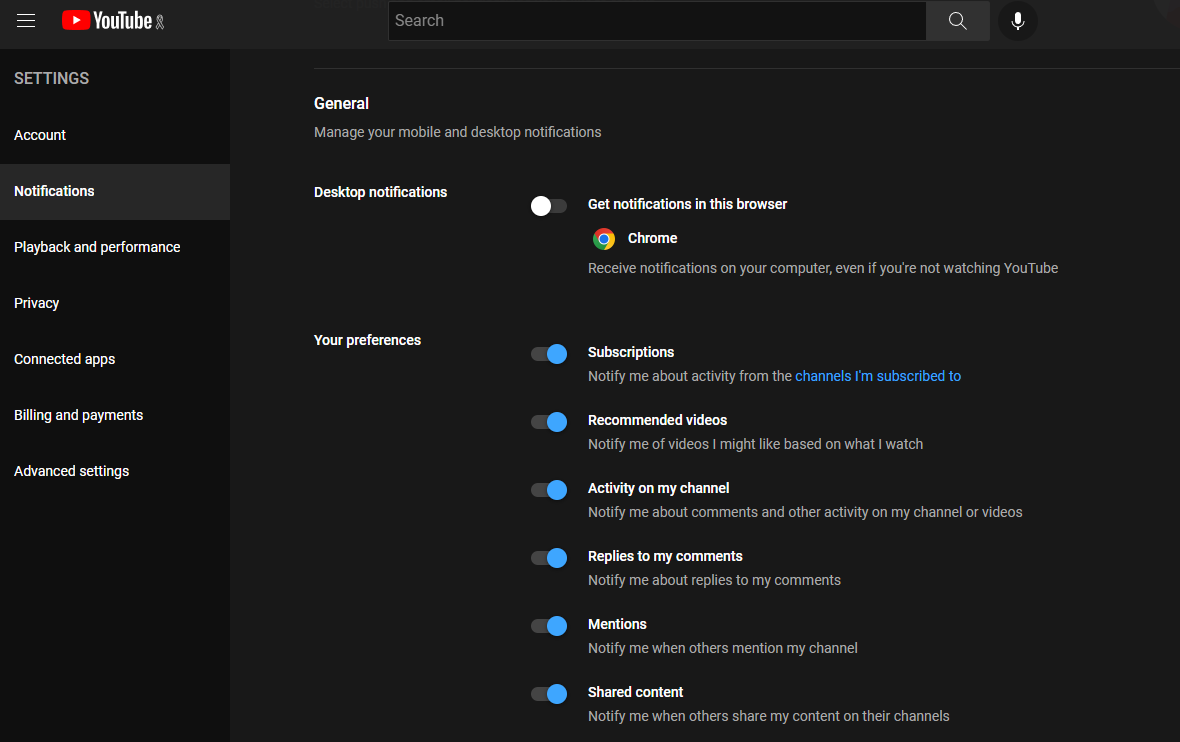Click 'Receive notifications on your computer' description

(x=823, y=269)
